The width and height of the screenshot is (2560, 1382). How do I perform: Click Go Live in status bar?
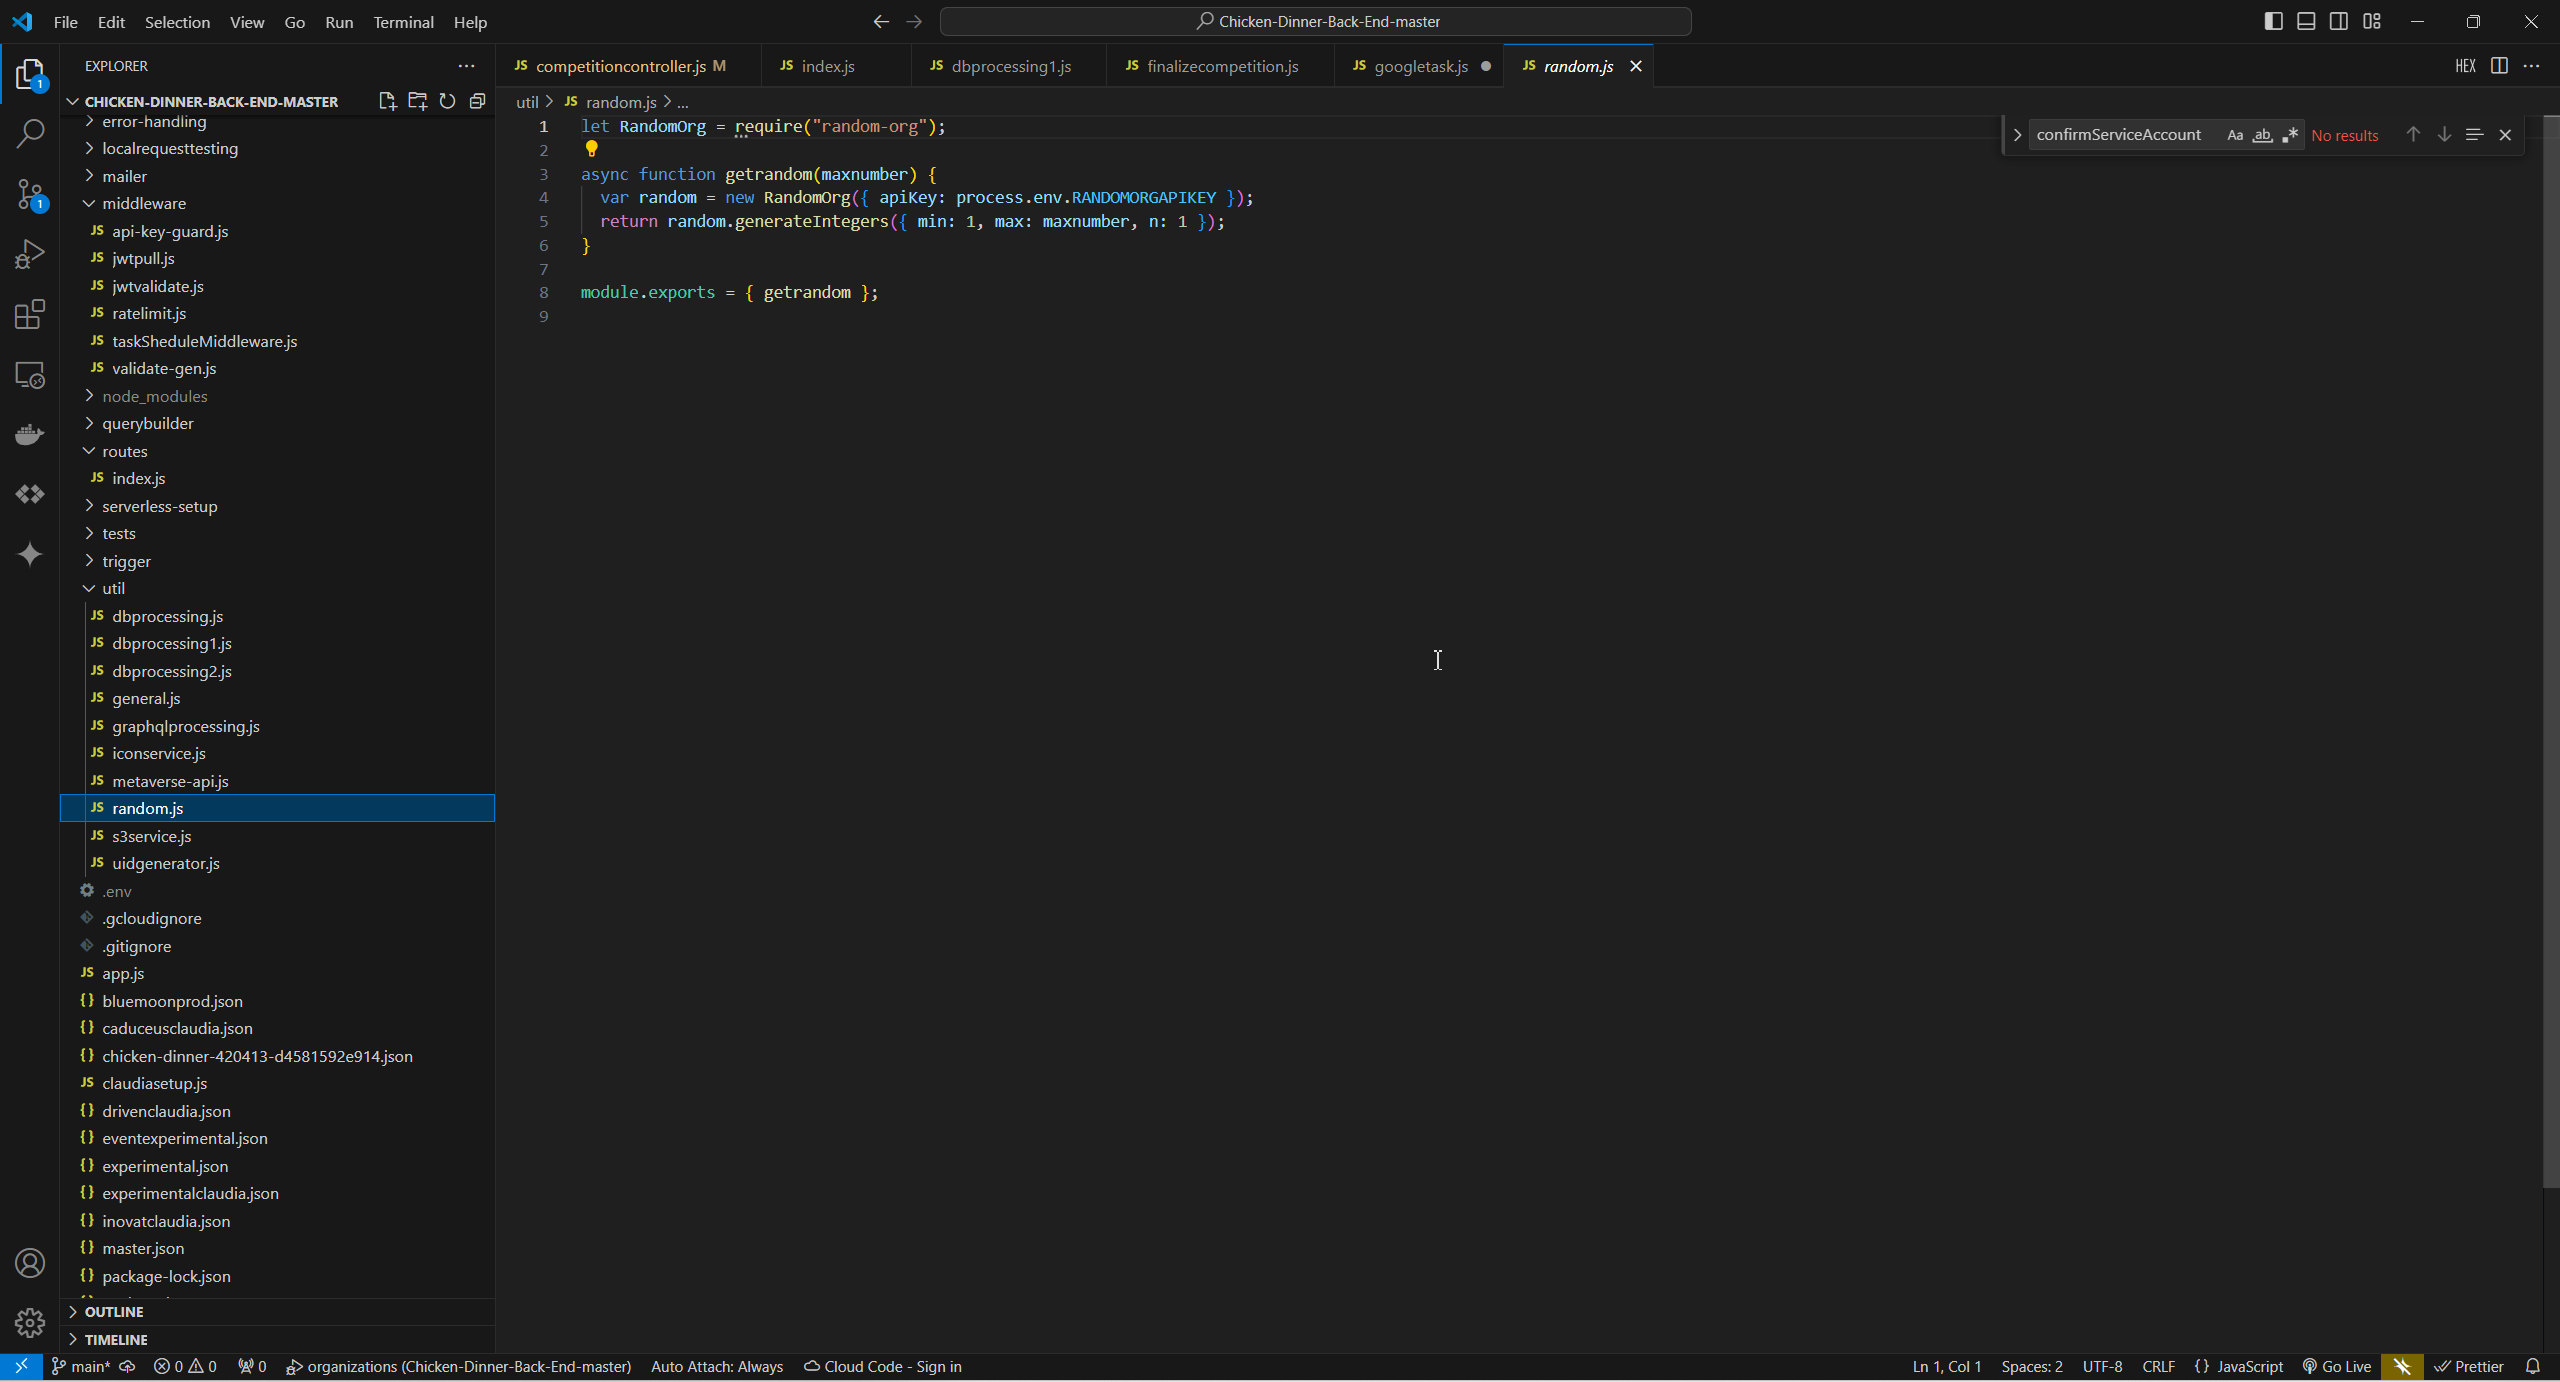(x=2336, y=1366)
